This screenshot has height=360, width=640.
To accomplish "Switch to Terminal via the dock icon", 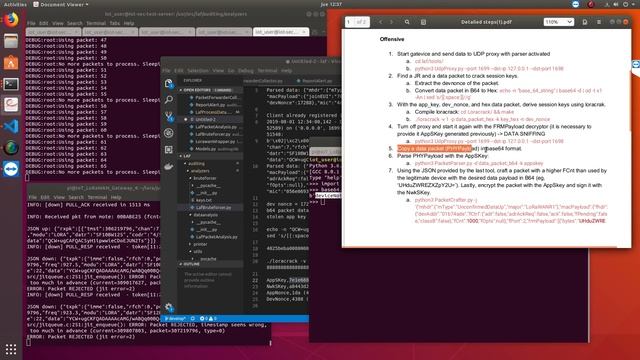I will pos(11,84).
